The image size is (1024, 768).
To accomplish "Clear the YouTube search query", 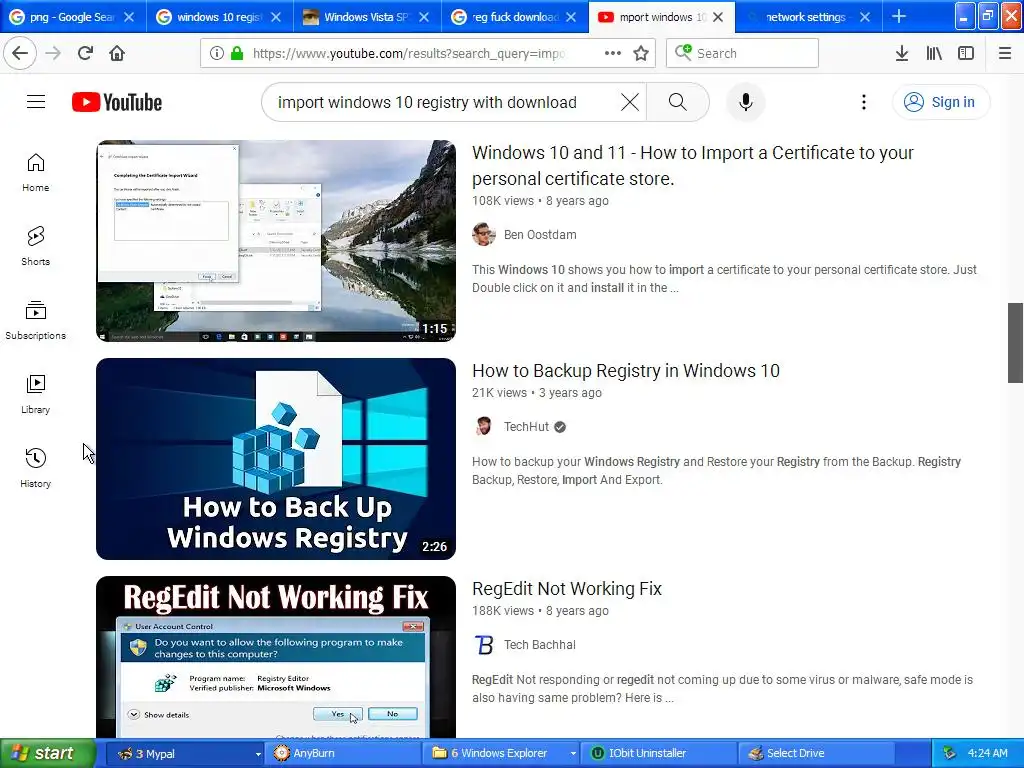I will pyautogui.click(x=630, y=102).
